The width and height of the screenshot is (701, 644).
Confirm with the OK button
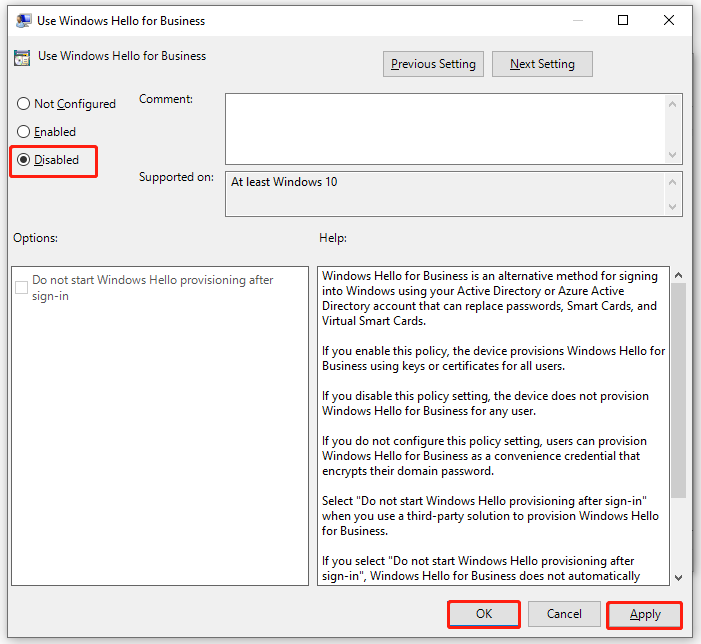pyautogui.click(x=484, y=614)
